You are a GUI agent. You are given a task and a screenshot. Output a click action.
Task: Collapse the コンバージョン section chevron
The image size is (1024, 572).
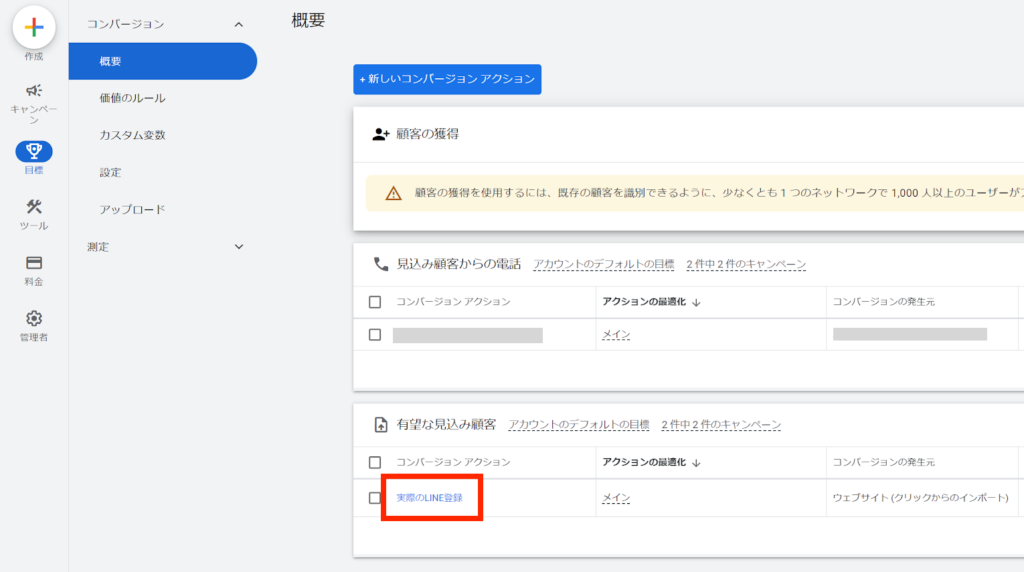click(x=238, y=24)
